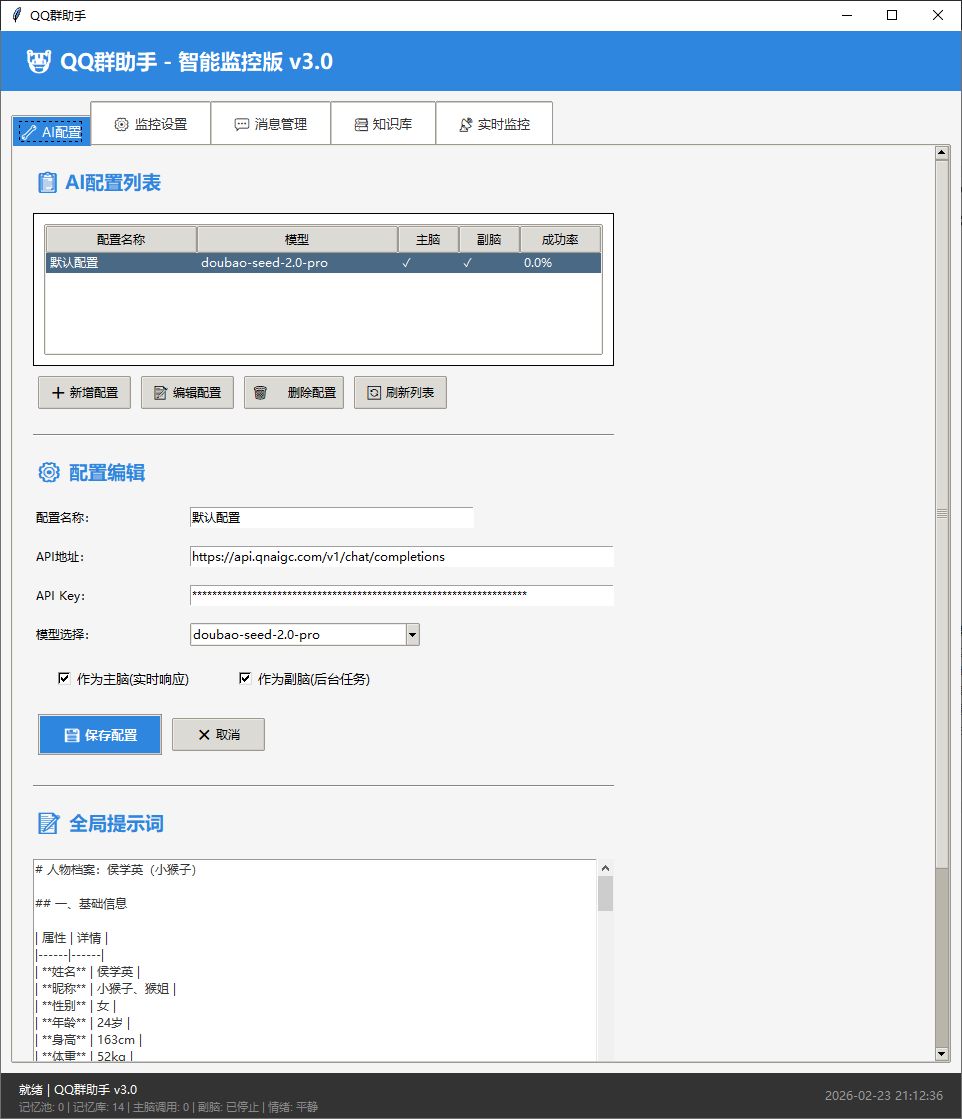Click the prompt textbox scrollbar thumb
Screen dimensions: 962x1119
pos(605,893)
